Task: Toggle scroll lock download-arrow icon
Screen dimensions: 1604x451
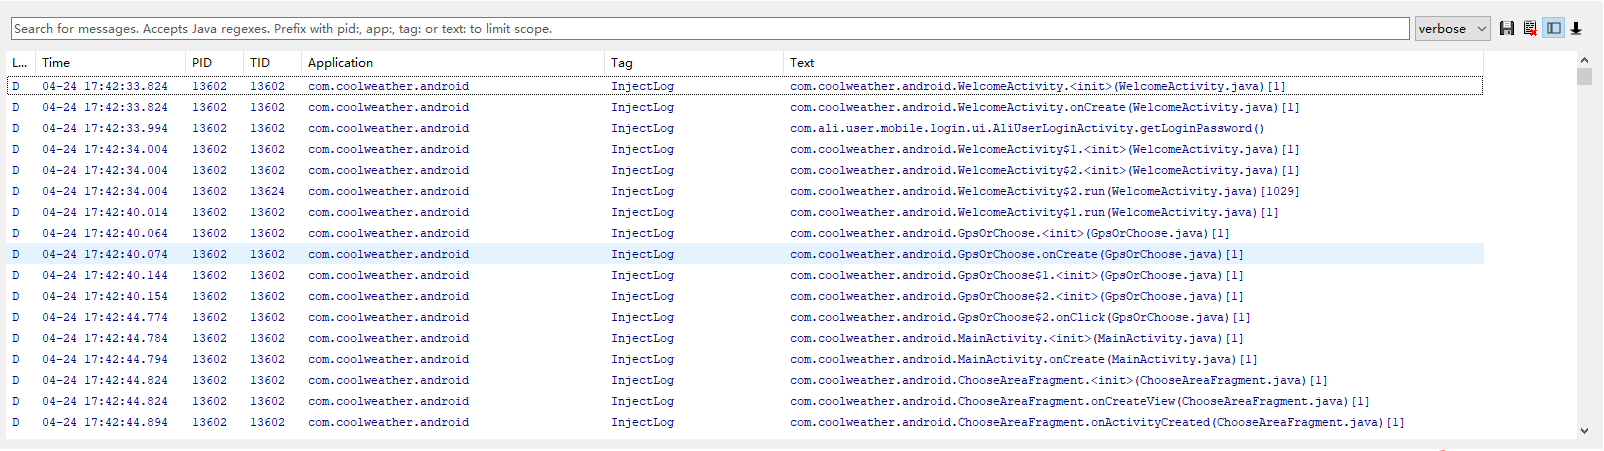Action: (x=1576, y=28)
